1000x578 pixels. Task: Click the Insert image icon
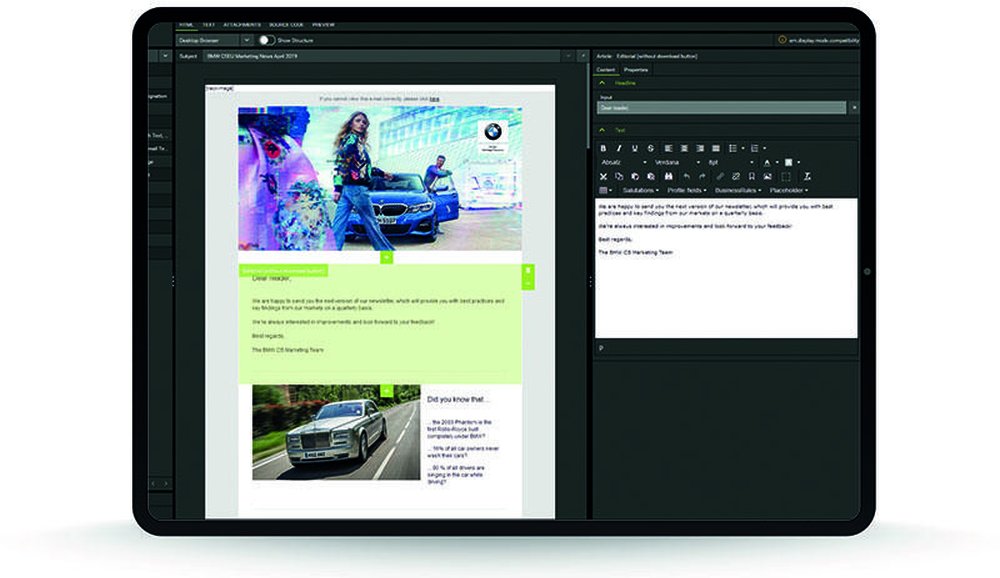point(768,176)
